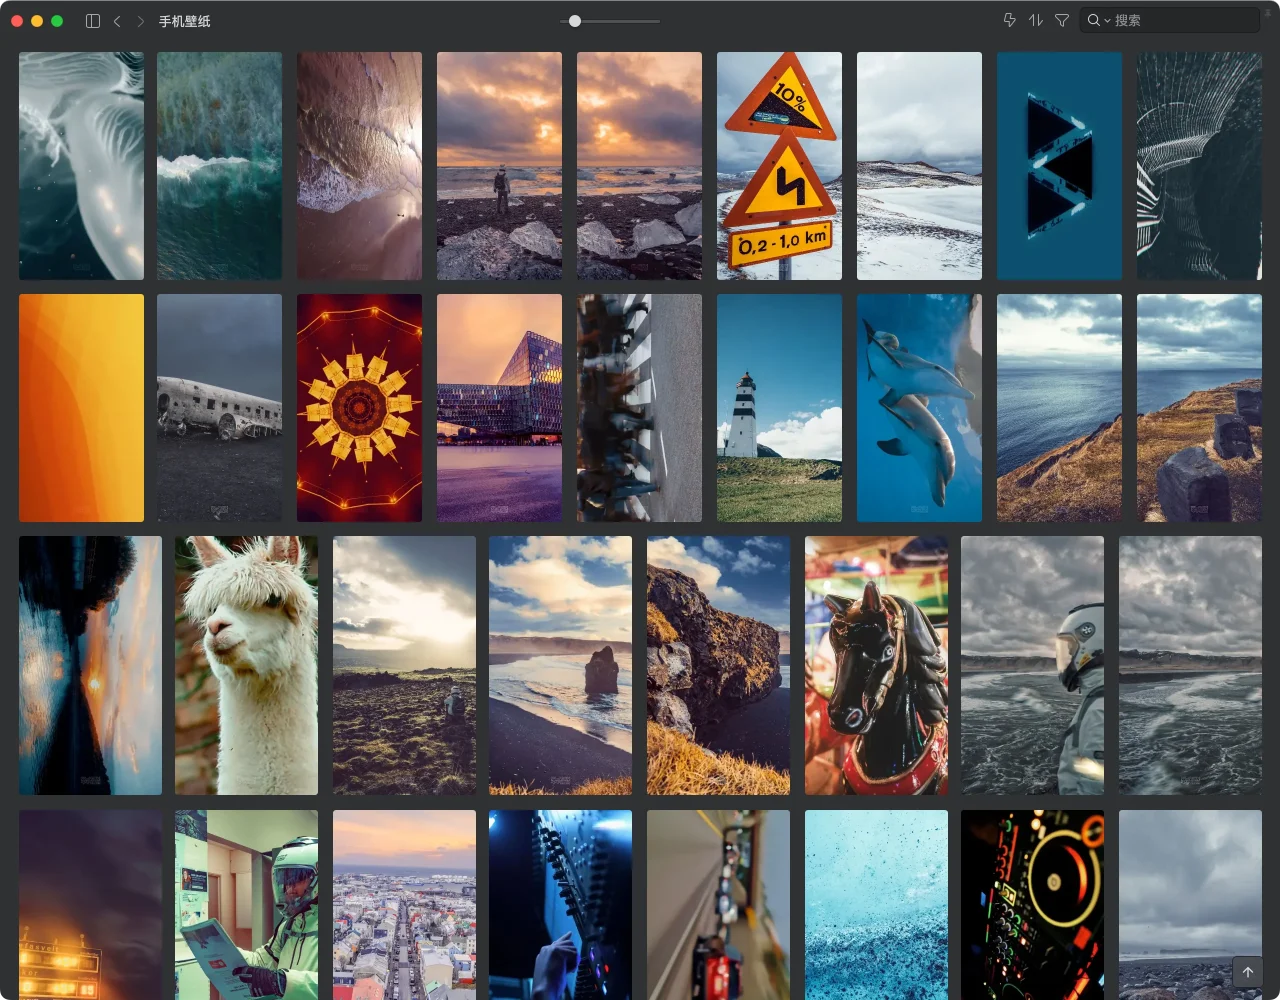Select the gray cloudy shoreline photo
1280x1000 pixels.
click(1190, 905)
